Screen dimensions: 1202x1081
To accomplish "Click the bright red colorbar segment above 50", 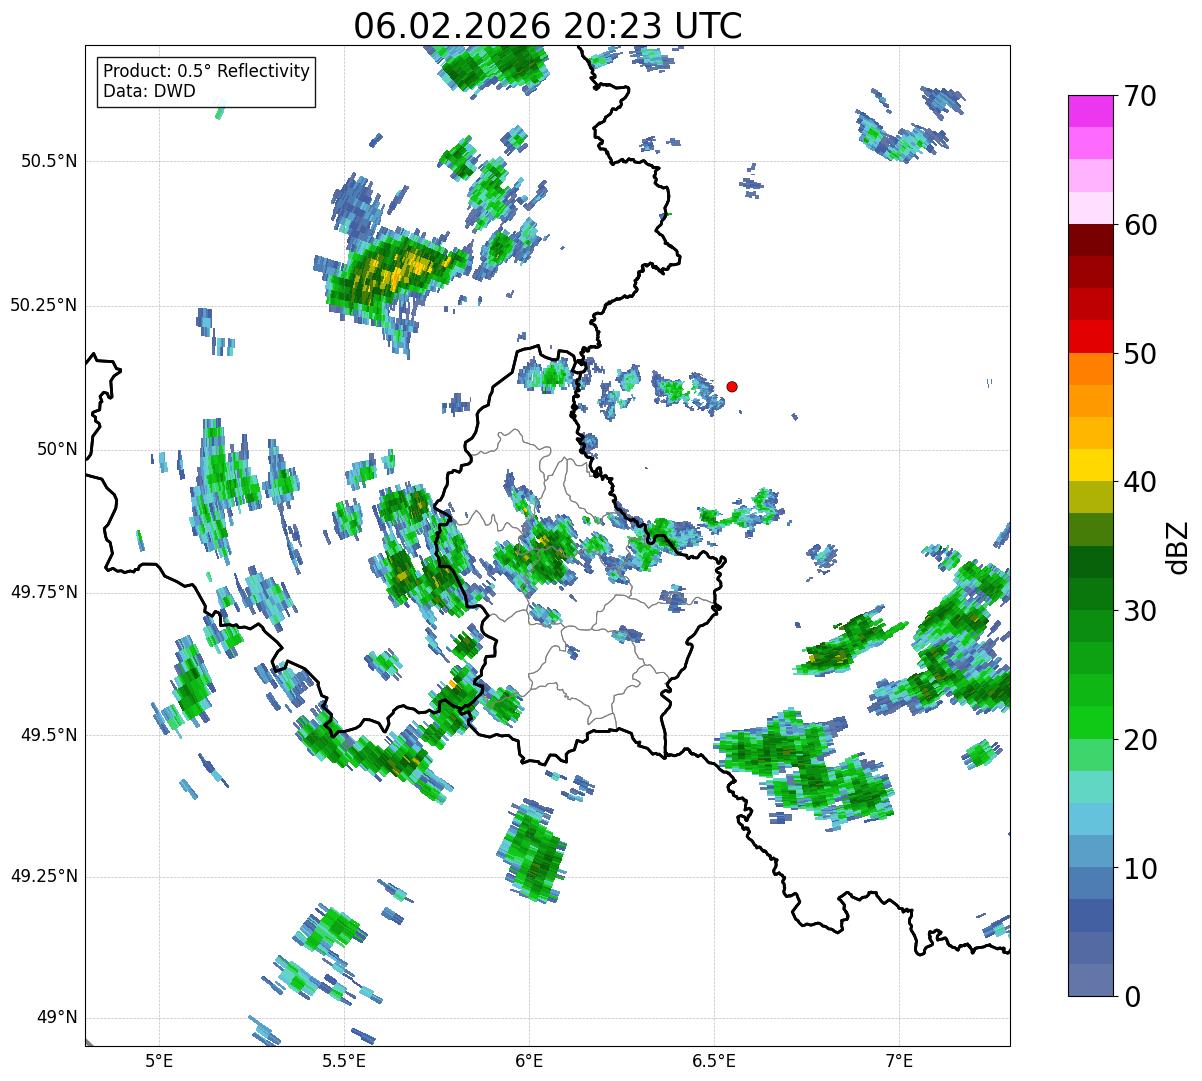I will [1091, 337].
